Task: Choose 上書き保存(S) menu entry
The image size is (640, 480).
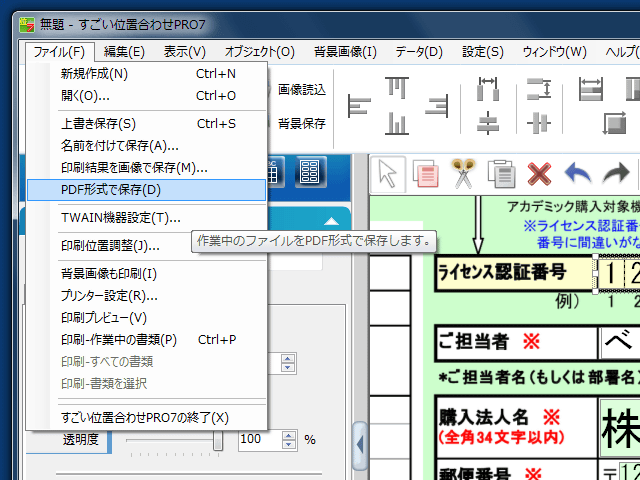Action: coord(147,124)
